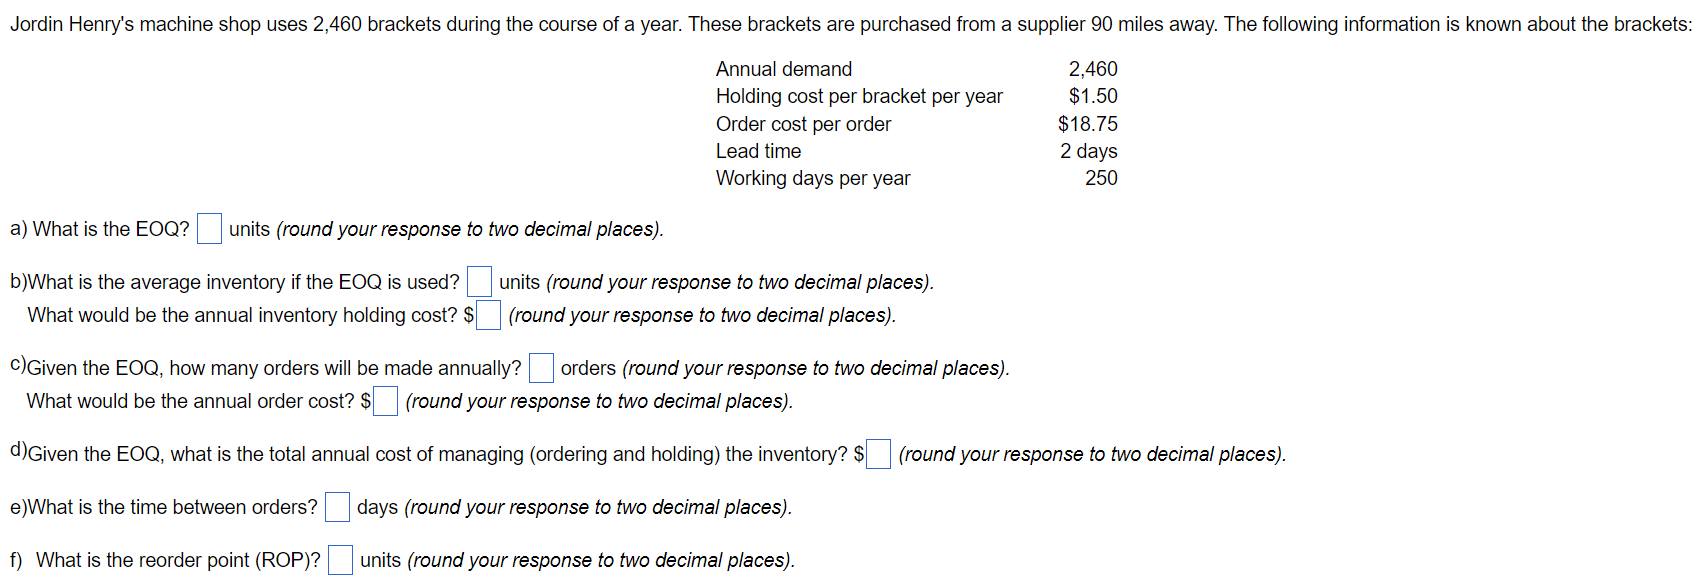Select the Order cost value $18.75
Screen dimensions: 1704x584
[1088, 124]
